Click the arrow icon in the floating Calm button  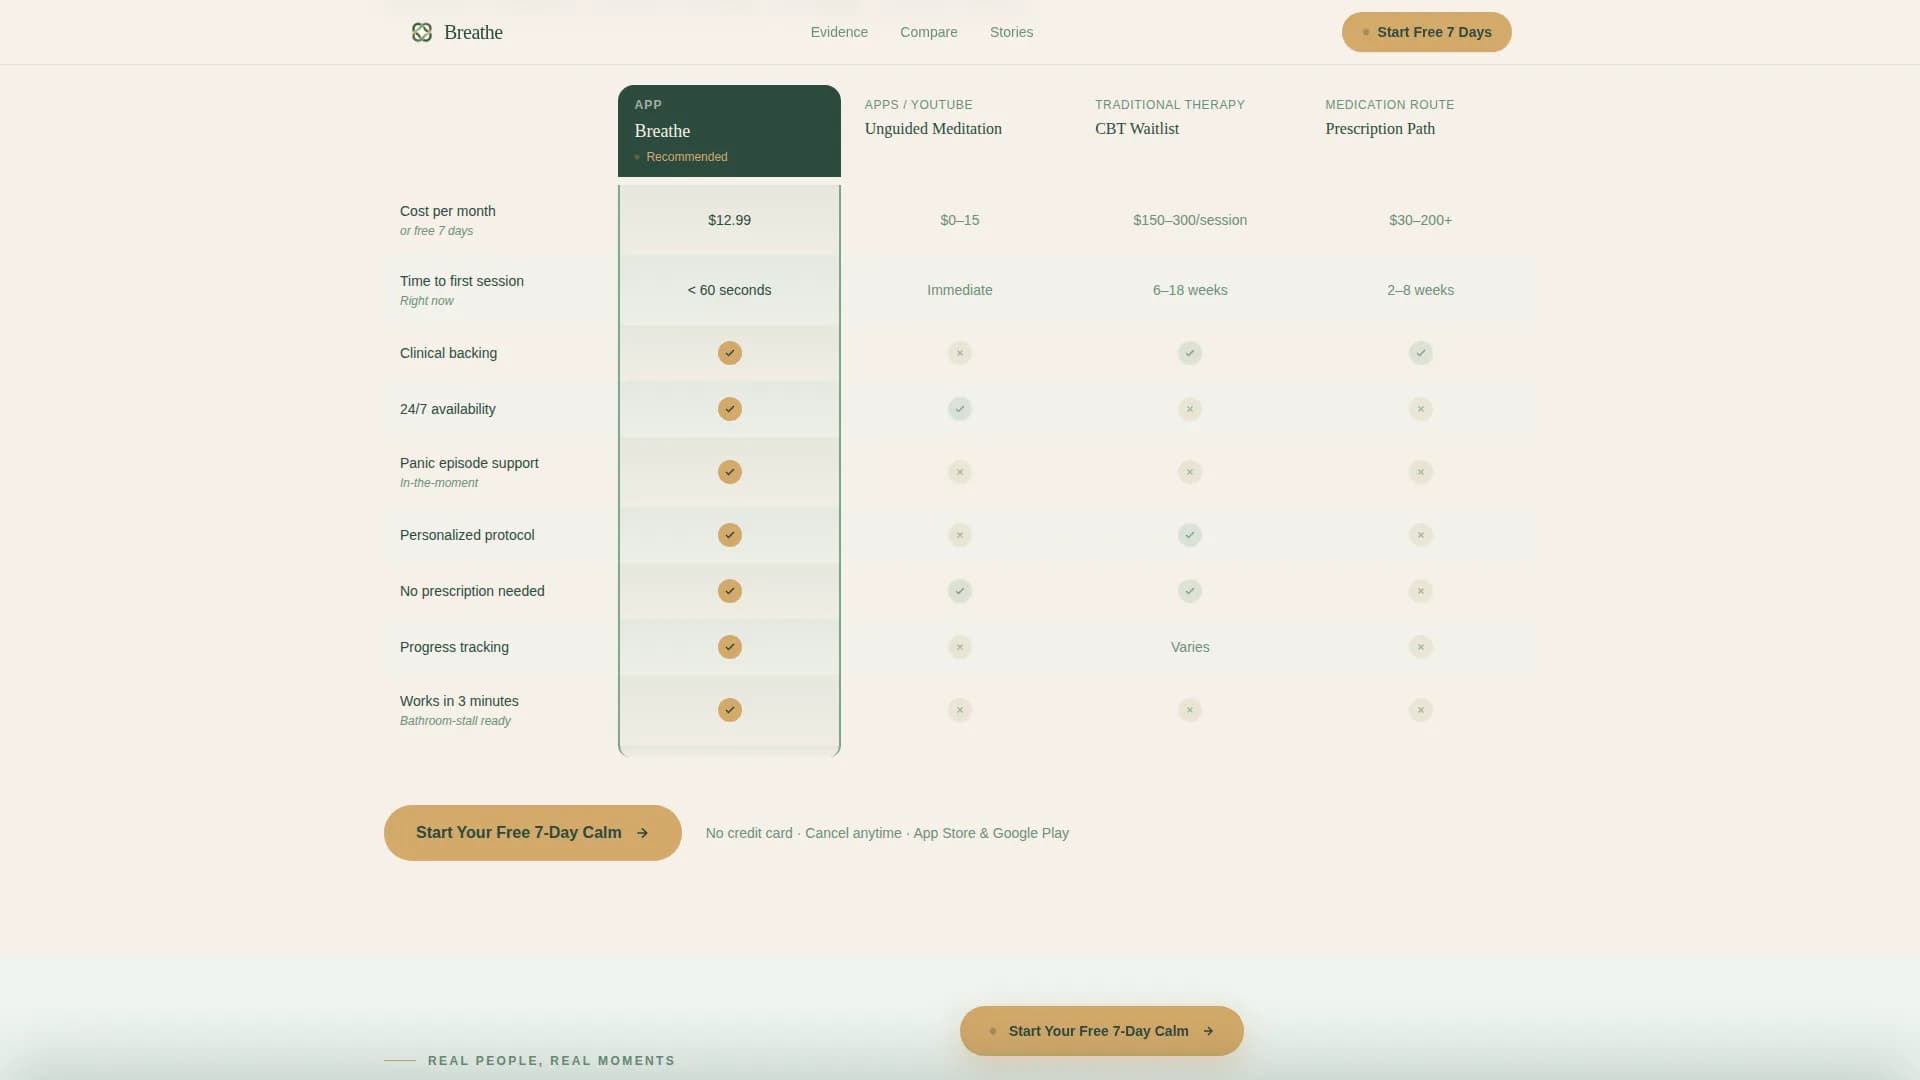(1208, 1031)
